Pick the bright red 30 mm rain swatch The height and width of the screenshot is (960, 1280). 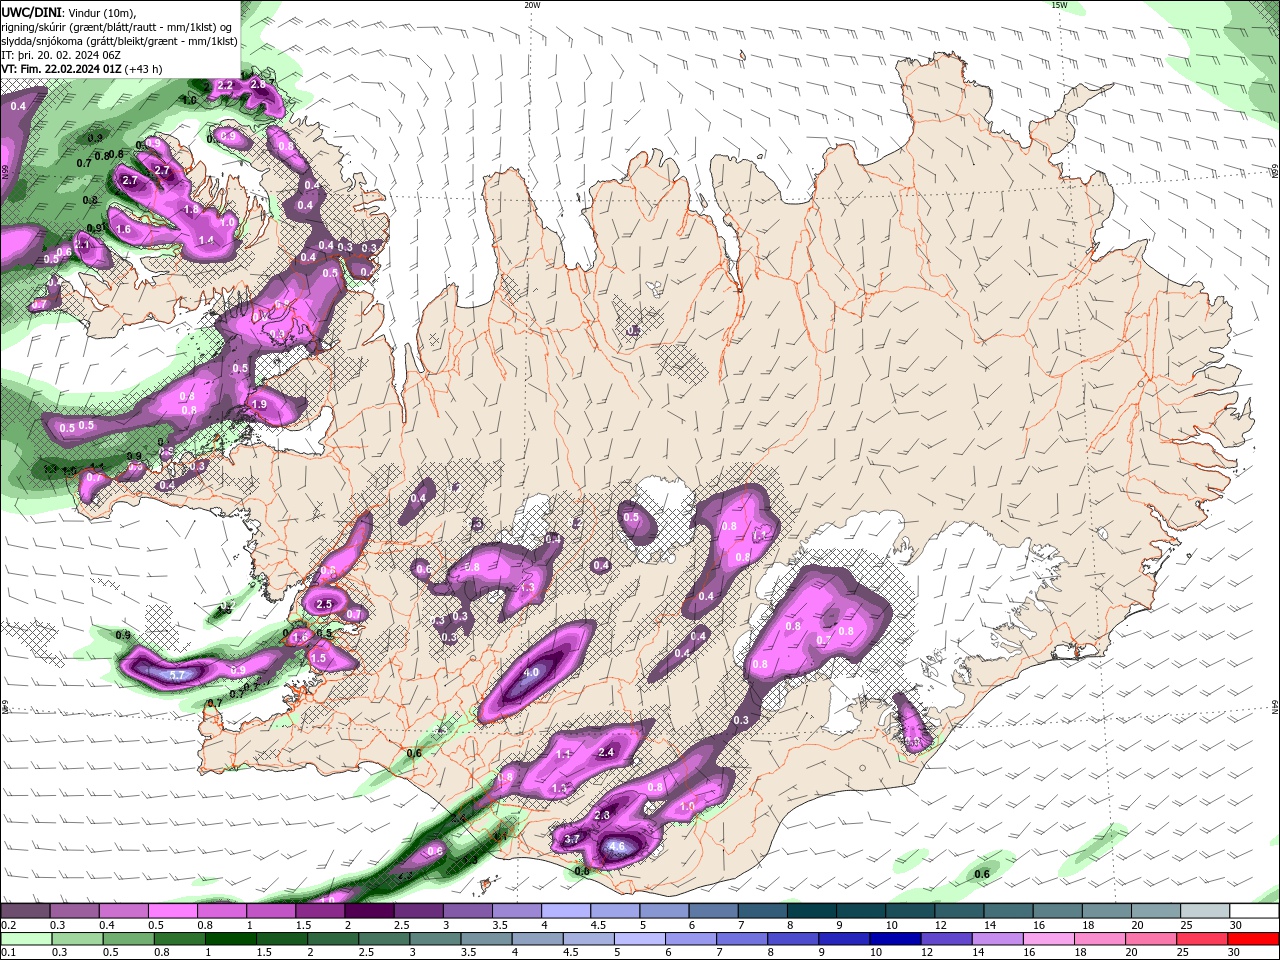1252,939
